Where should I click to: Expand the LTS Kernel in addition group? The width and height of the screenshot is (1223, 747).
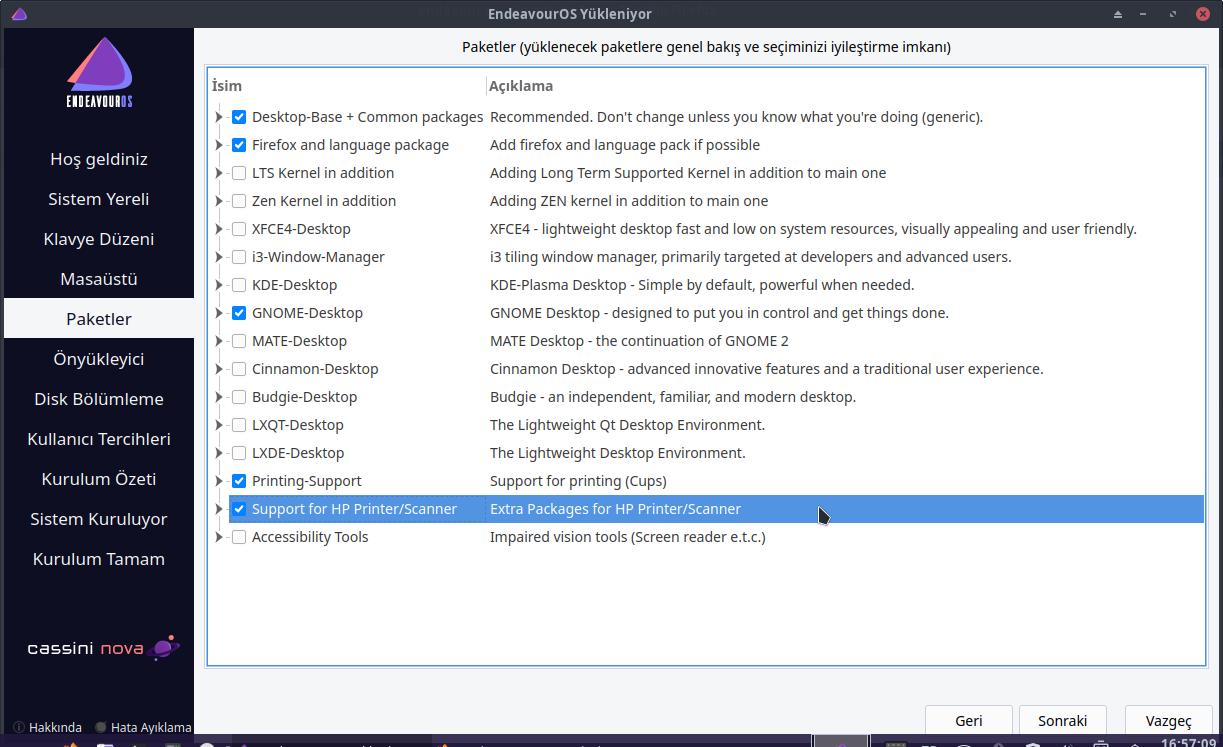pyautogui.click(x=219, y=173)
